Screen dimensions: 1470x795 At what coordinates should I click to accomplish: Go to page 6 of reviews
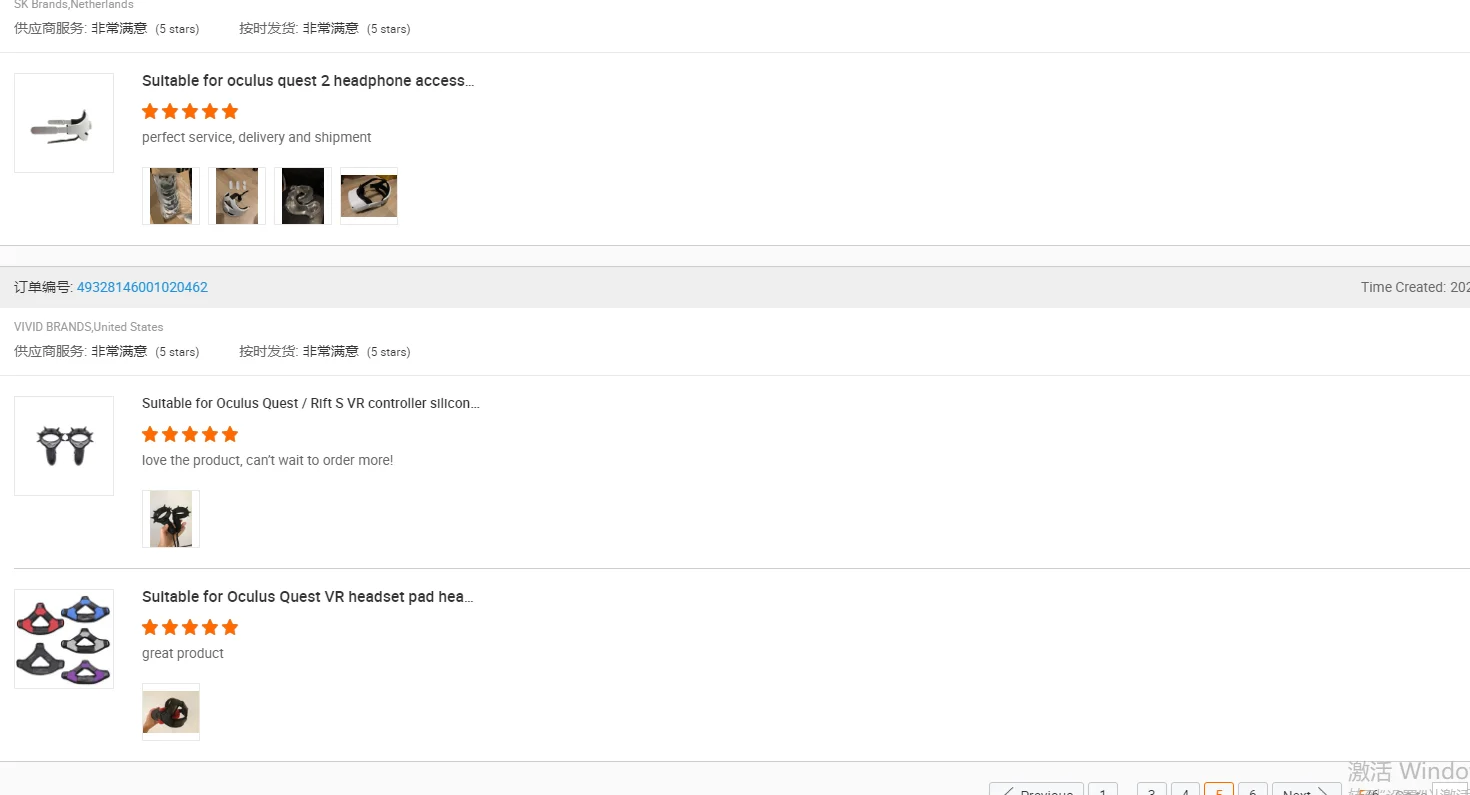pos(1253,789)
